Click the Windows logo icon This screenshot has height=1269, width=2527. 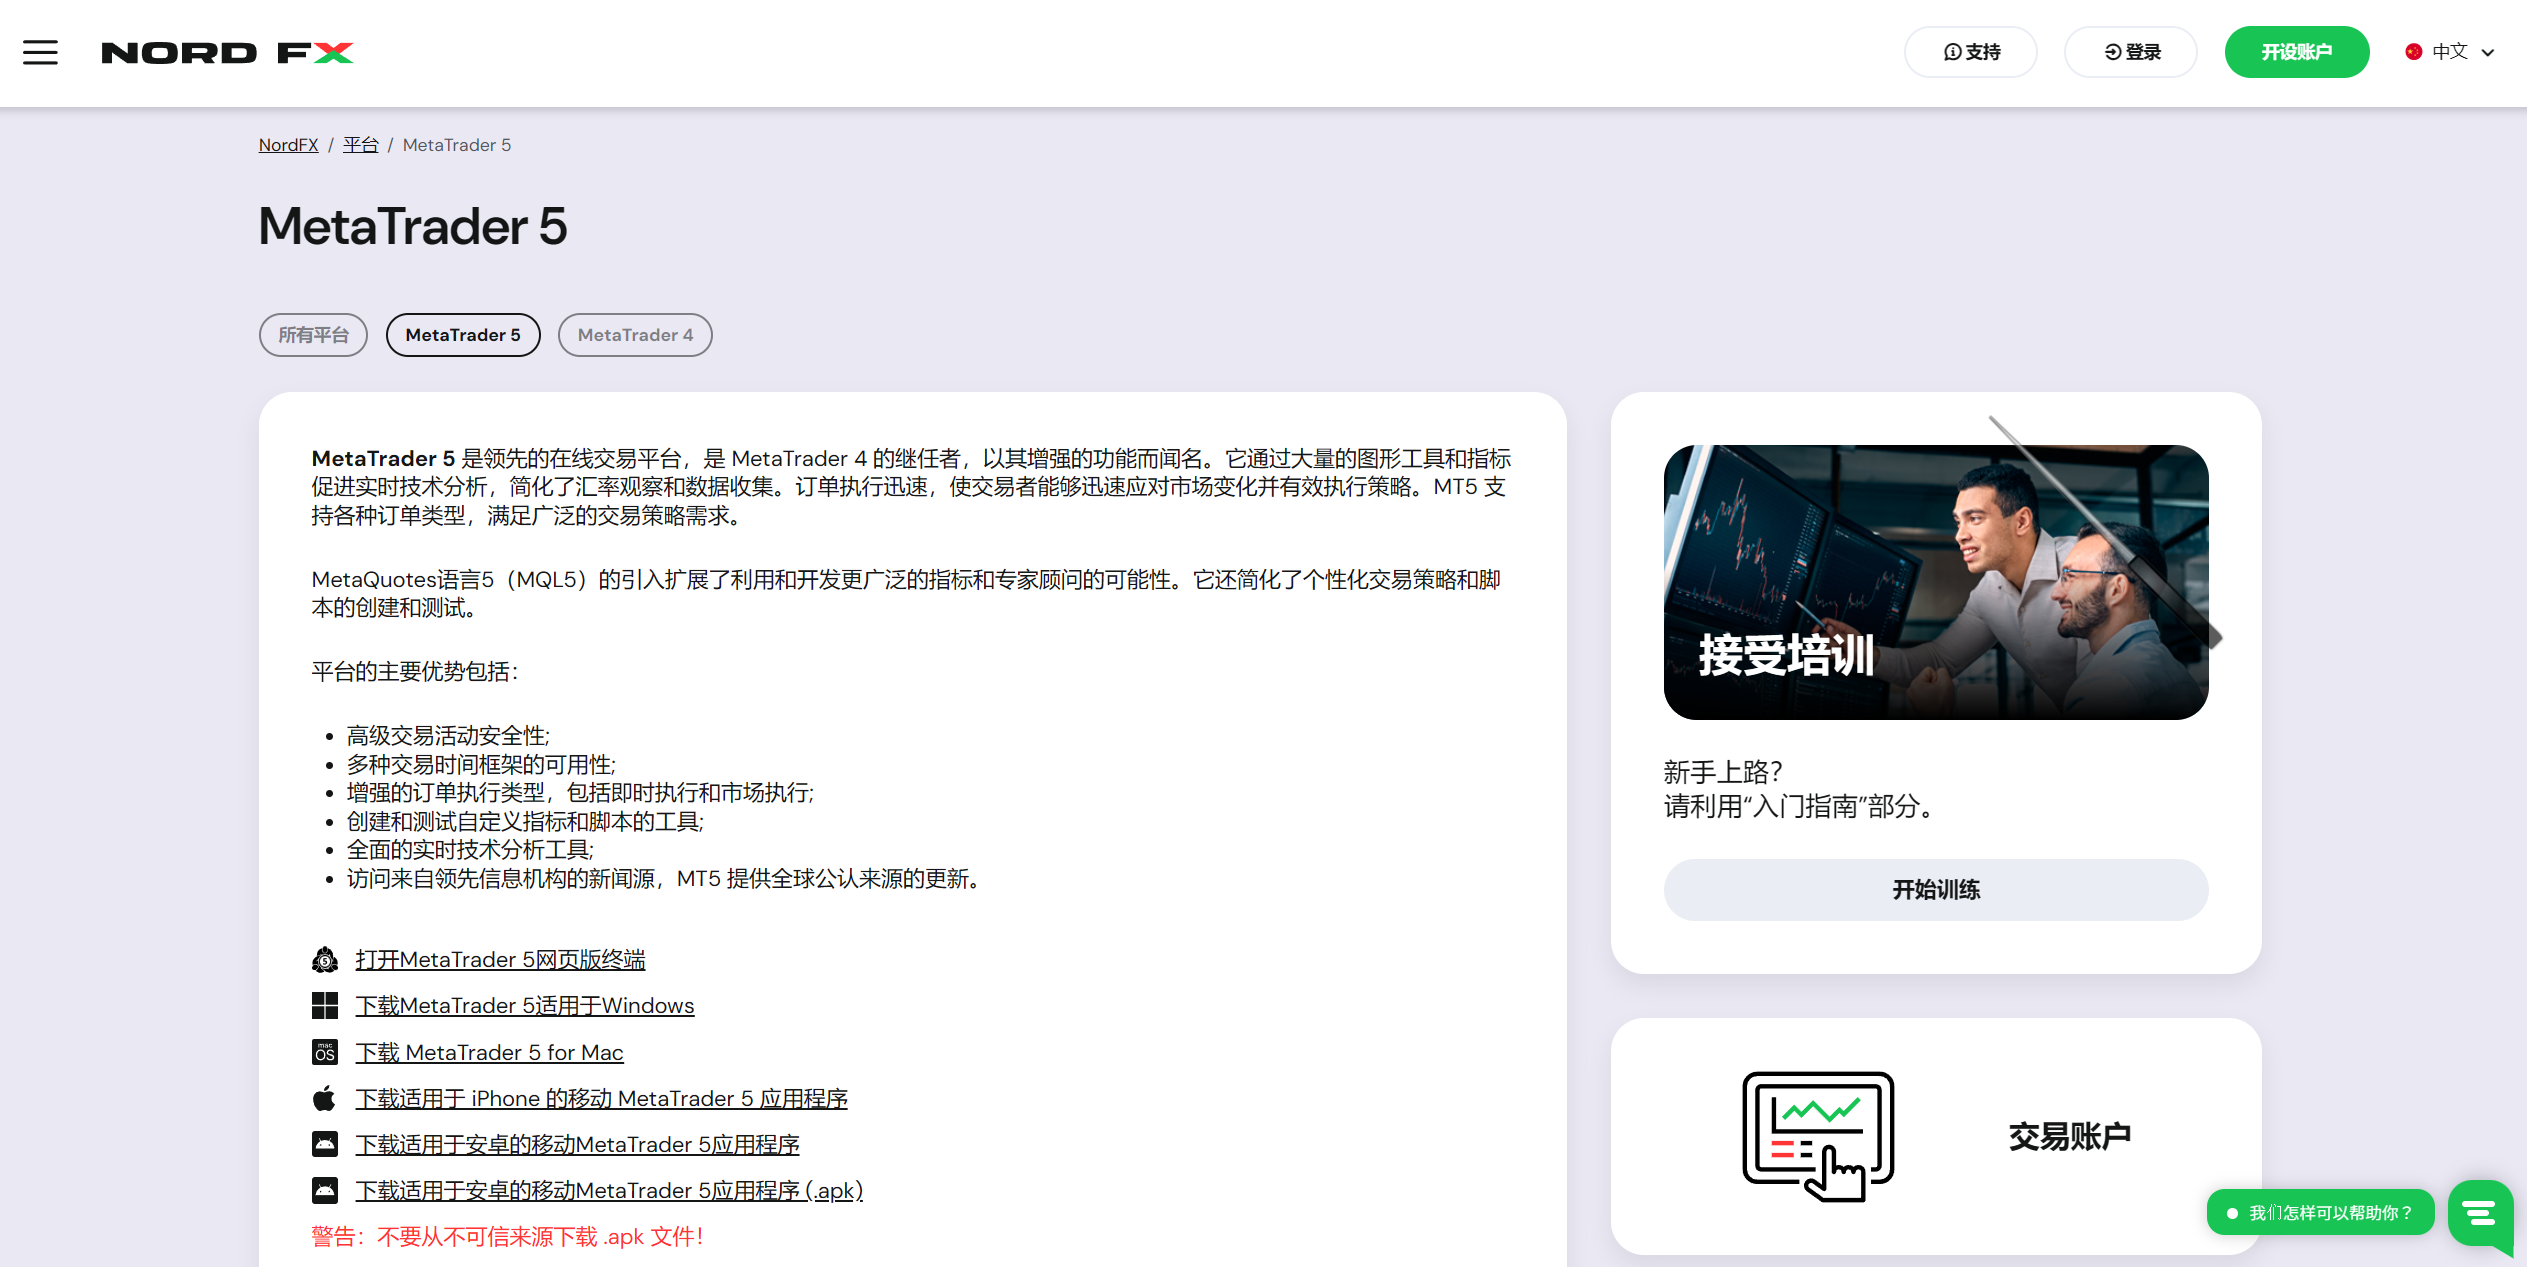325,1006
